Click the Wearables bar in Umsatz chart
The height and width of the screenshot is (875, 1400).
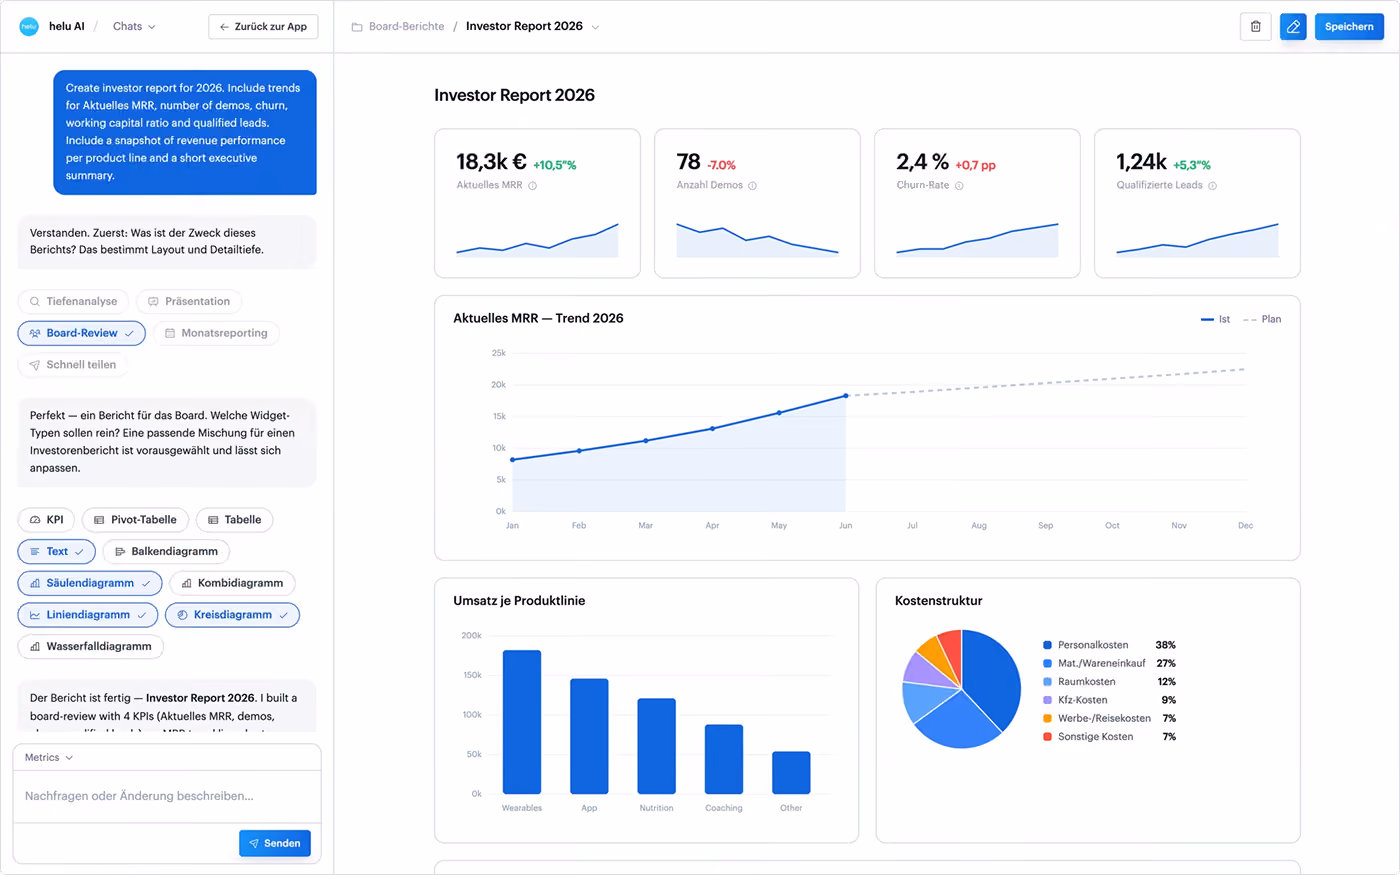[522, 722]
